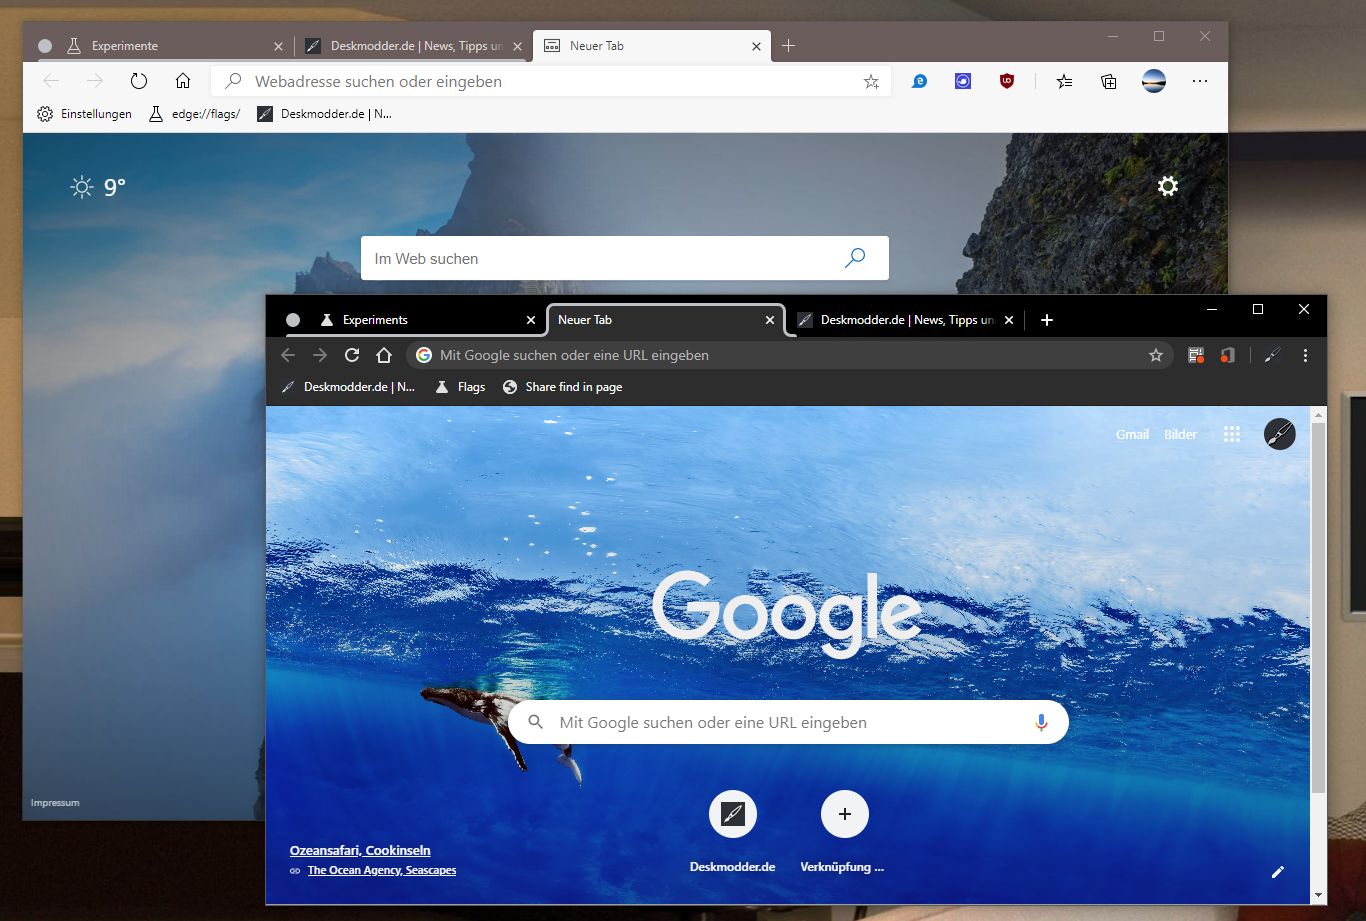Image resolution: width=1366 pixels, height=921 pixels.
Task: Focus Edge address bar
Action: click(550, 81)
